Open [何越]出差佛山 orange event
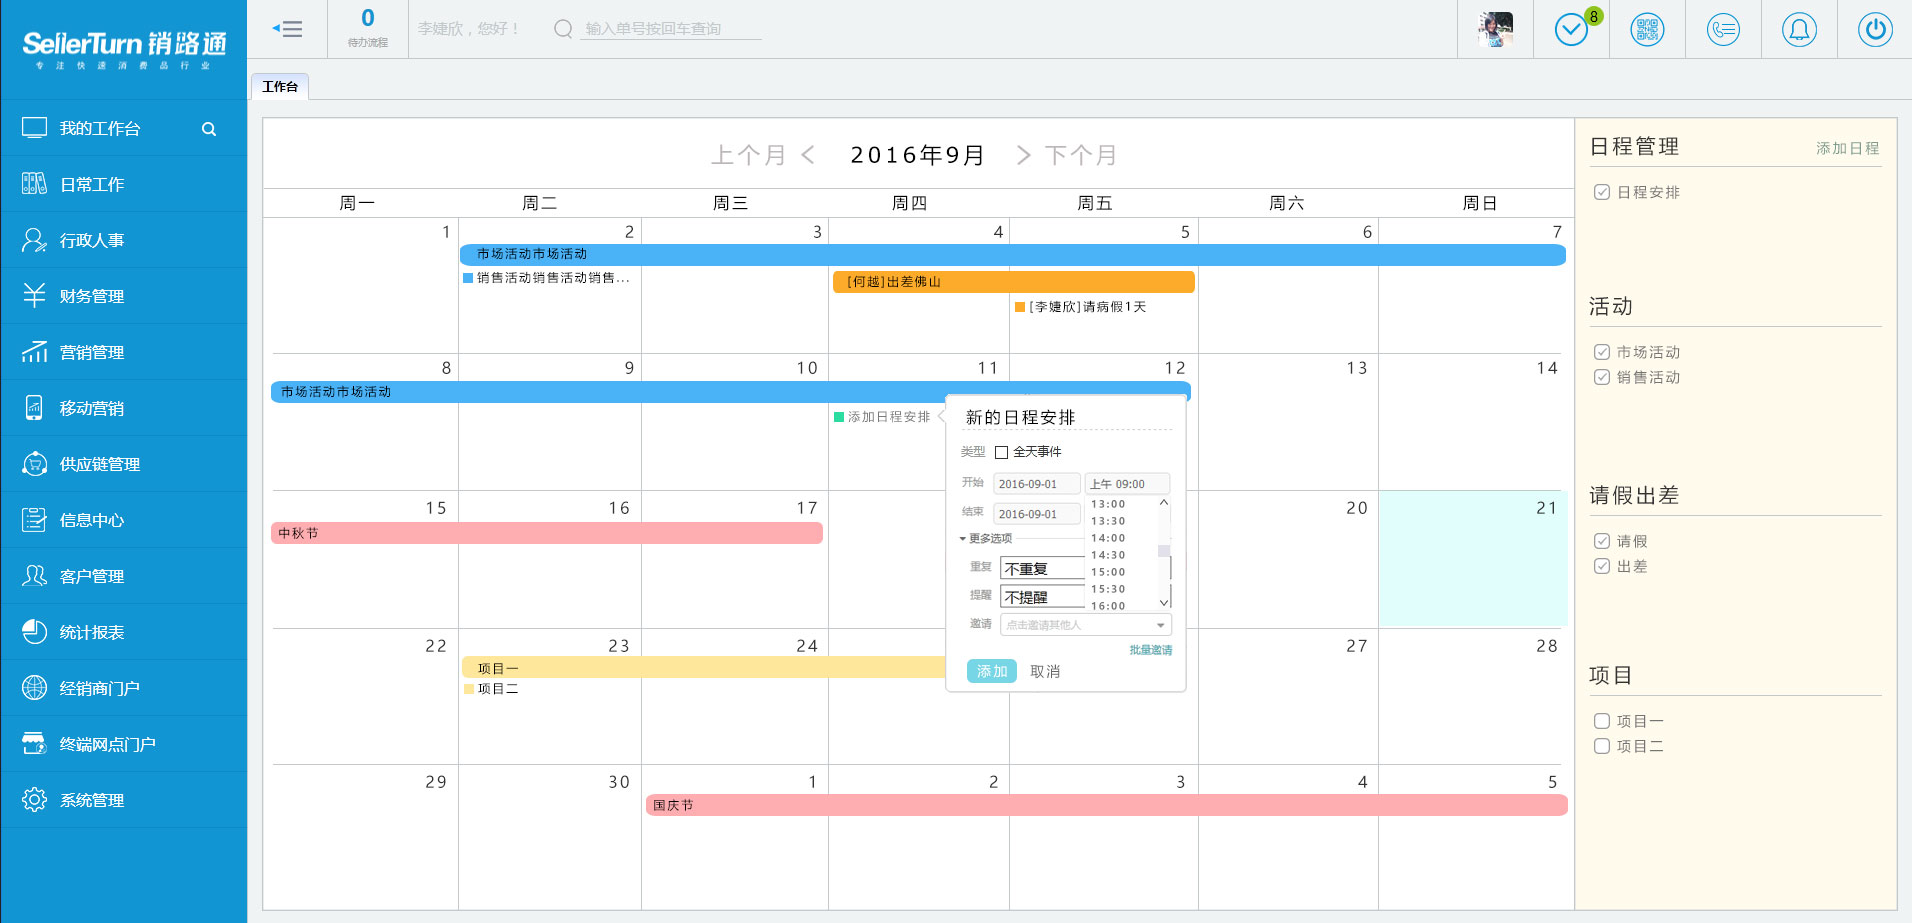Screen dimensions: 1912x923 point(1014,282)
